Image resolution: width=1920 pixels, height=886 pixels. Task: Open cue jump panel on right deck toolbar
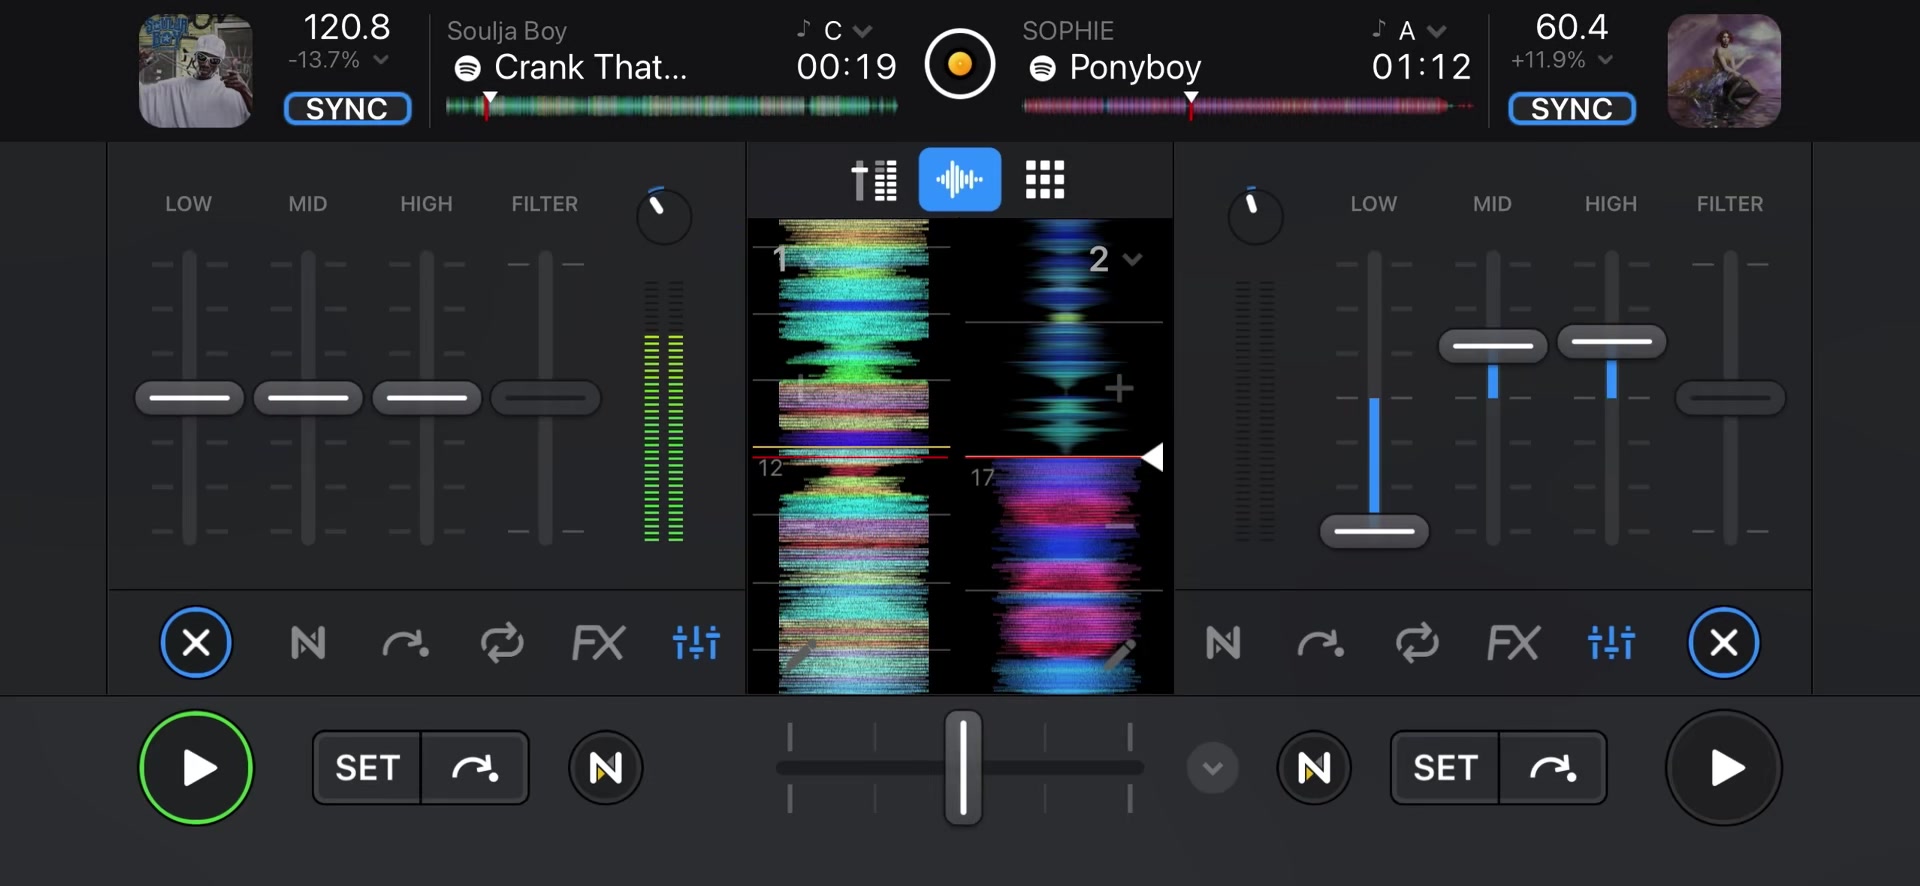pos(1321,643)
